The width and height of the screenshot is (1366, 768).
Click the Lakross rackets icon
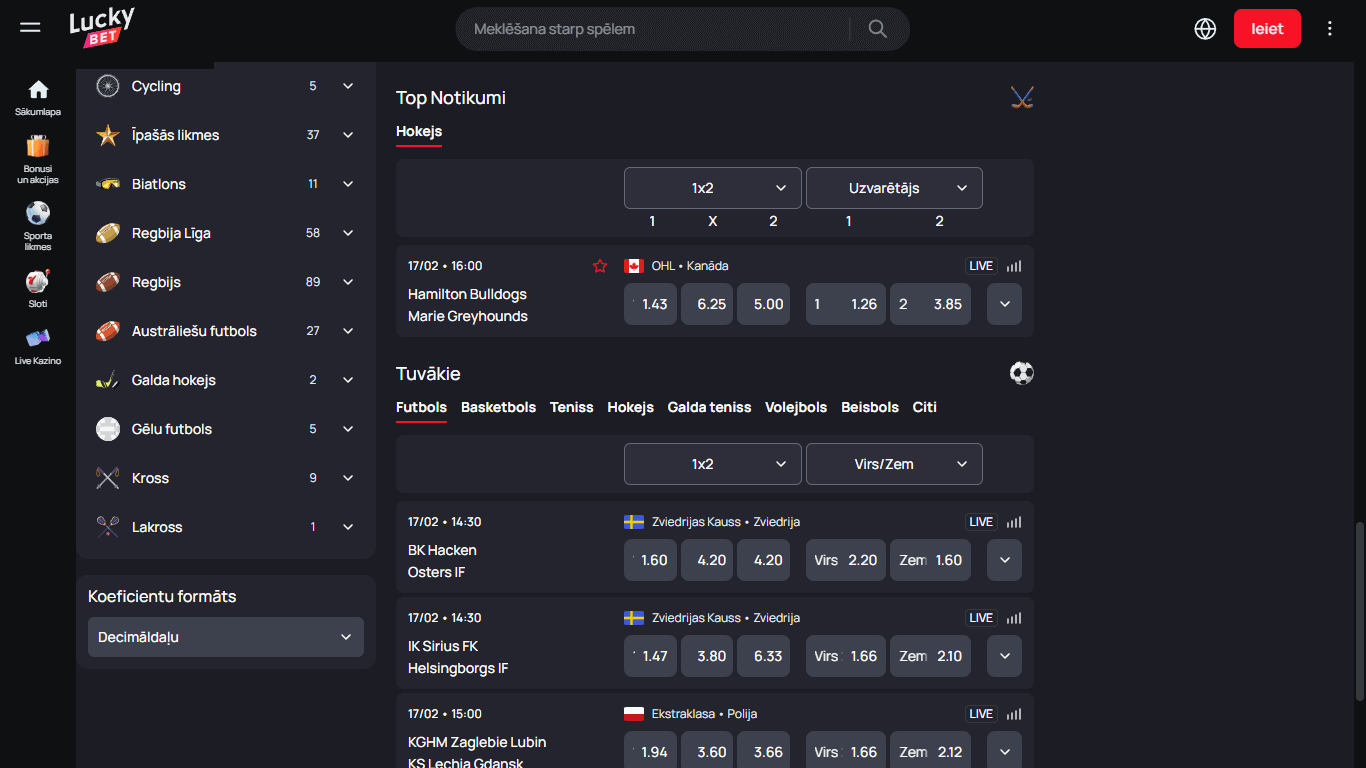click(108, 527)
